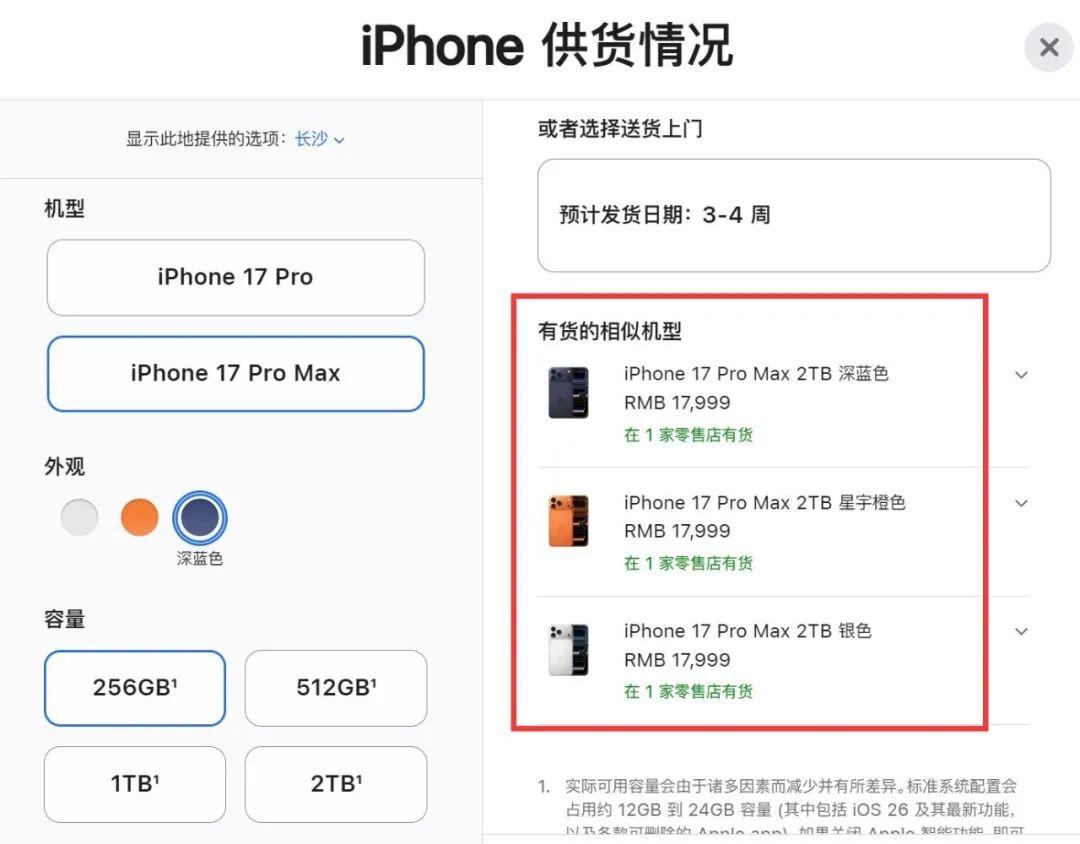Choose the deep blue color swatch
The width and height of the screenshot is (1080, 844).
click(200, 517)
